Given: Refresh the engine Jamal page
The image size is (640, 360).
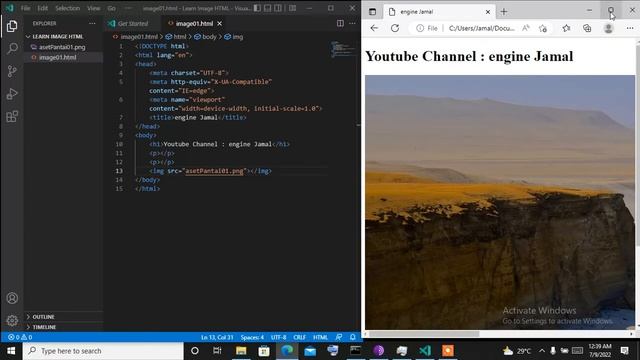Looking at the screenshot, I should (395, 28).
